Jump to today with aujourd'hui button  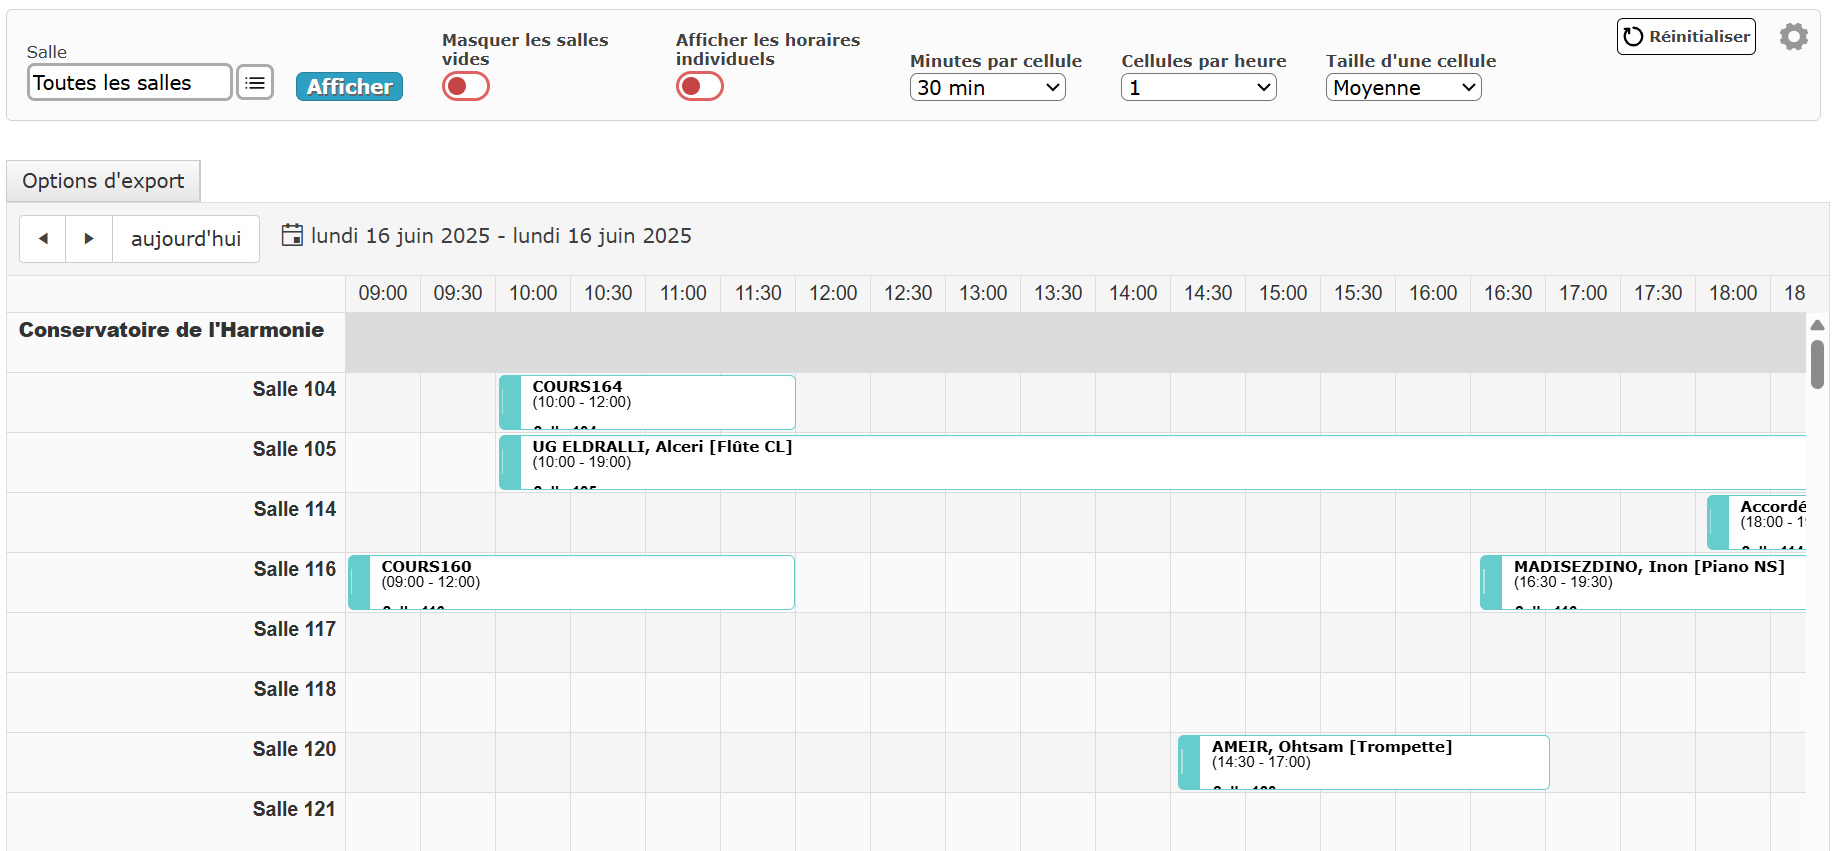coord(186,239)
